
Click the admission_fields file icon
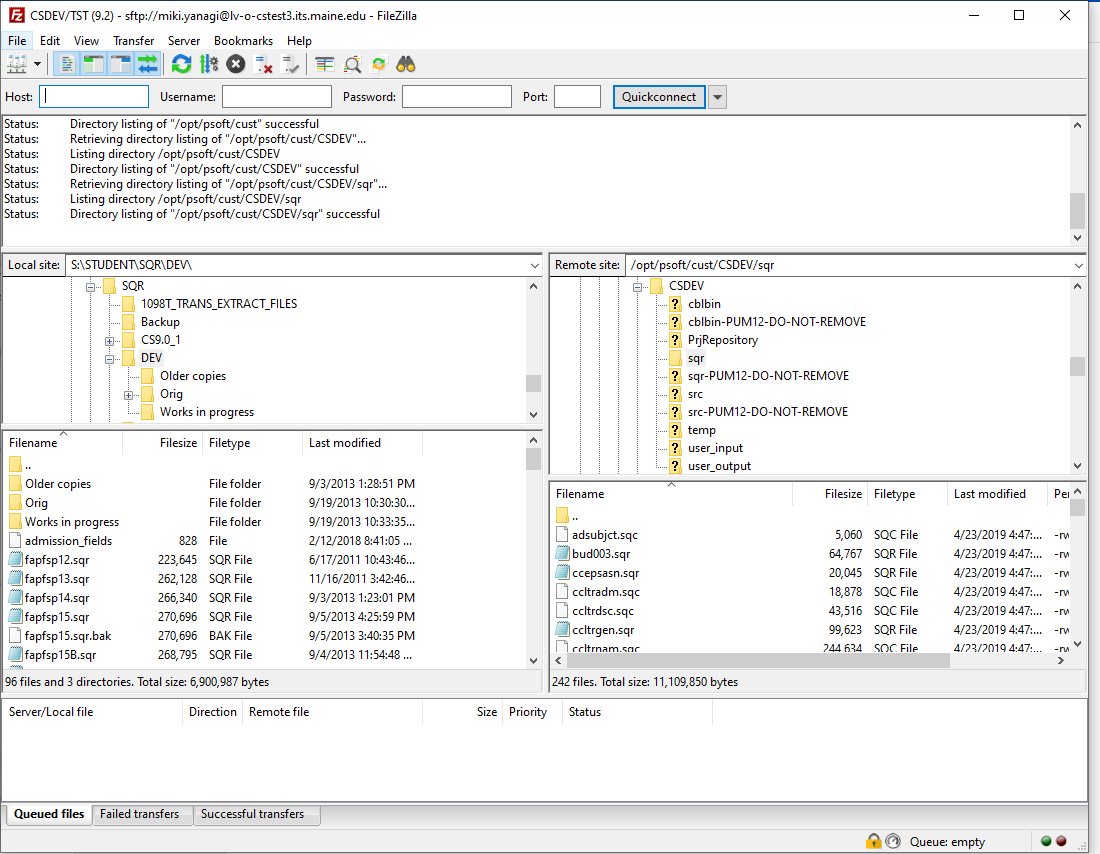[x=15, y=541]
